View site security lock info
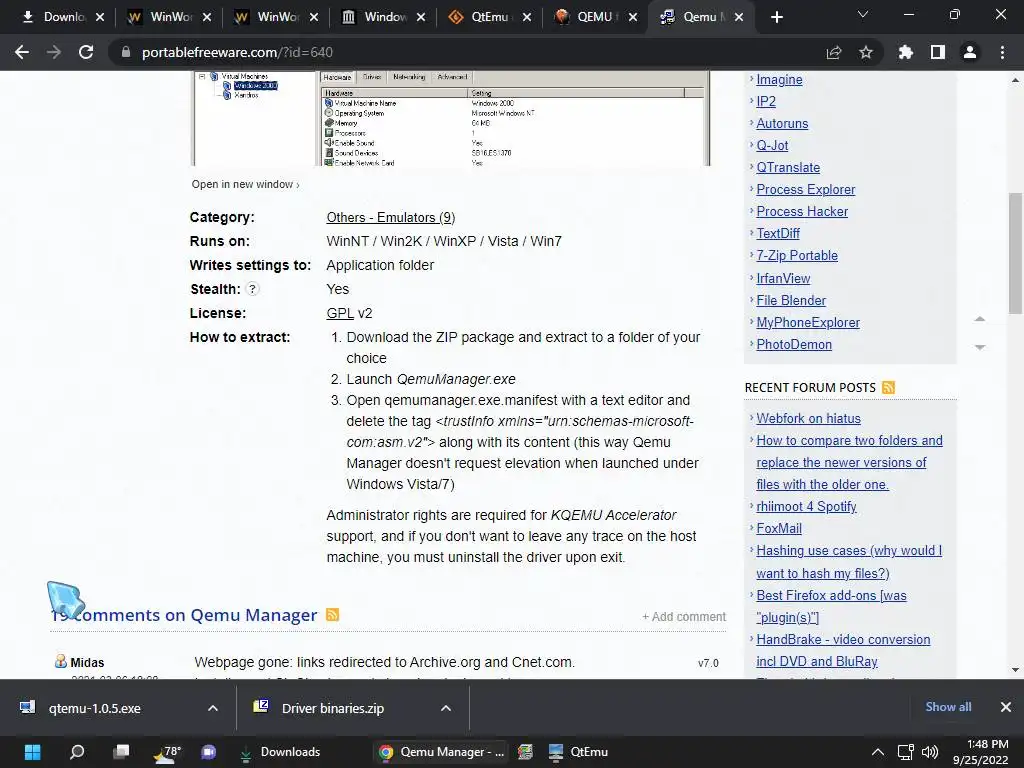 [126, 52]
